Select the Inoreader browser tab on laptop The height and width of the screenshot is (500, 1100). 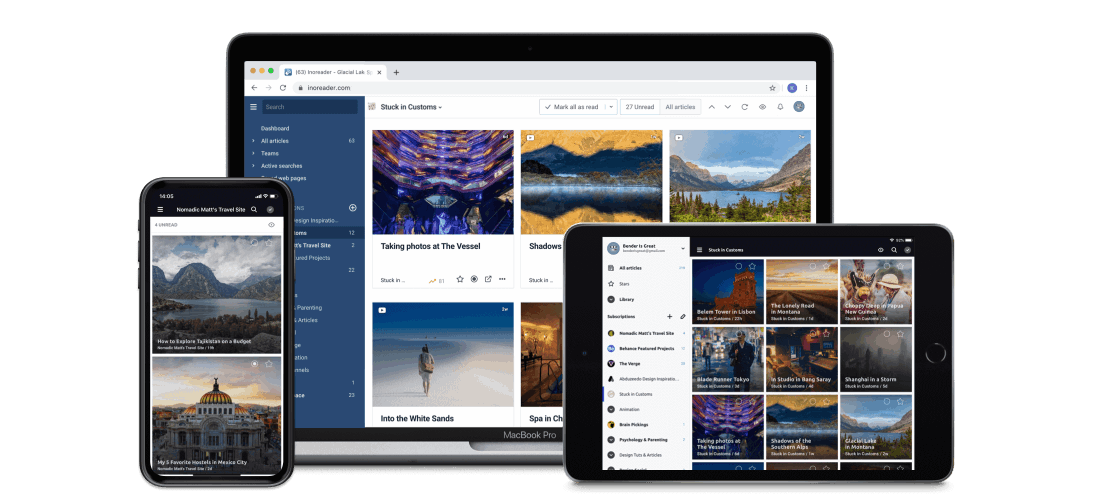coord(333,72)
